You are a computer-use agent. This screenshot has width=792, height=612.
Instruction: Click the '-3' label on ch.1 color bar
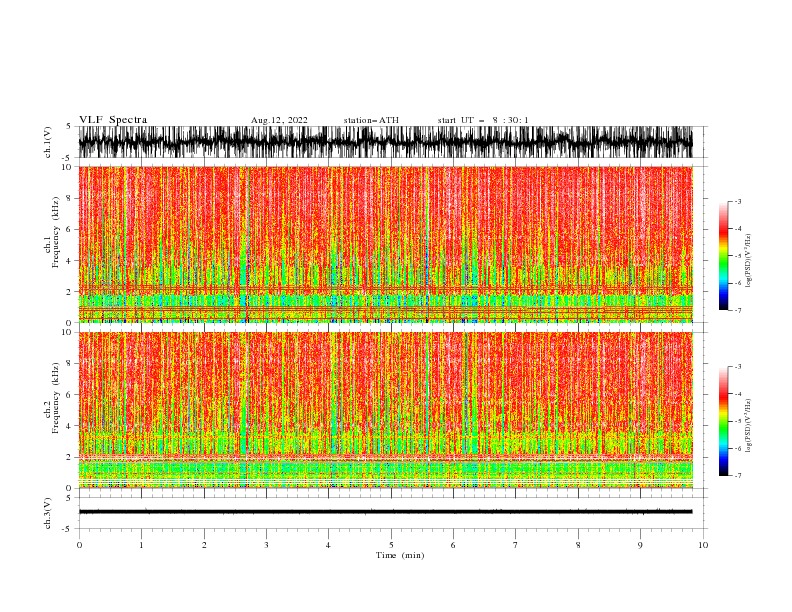click(737, 201)
